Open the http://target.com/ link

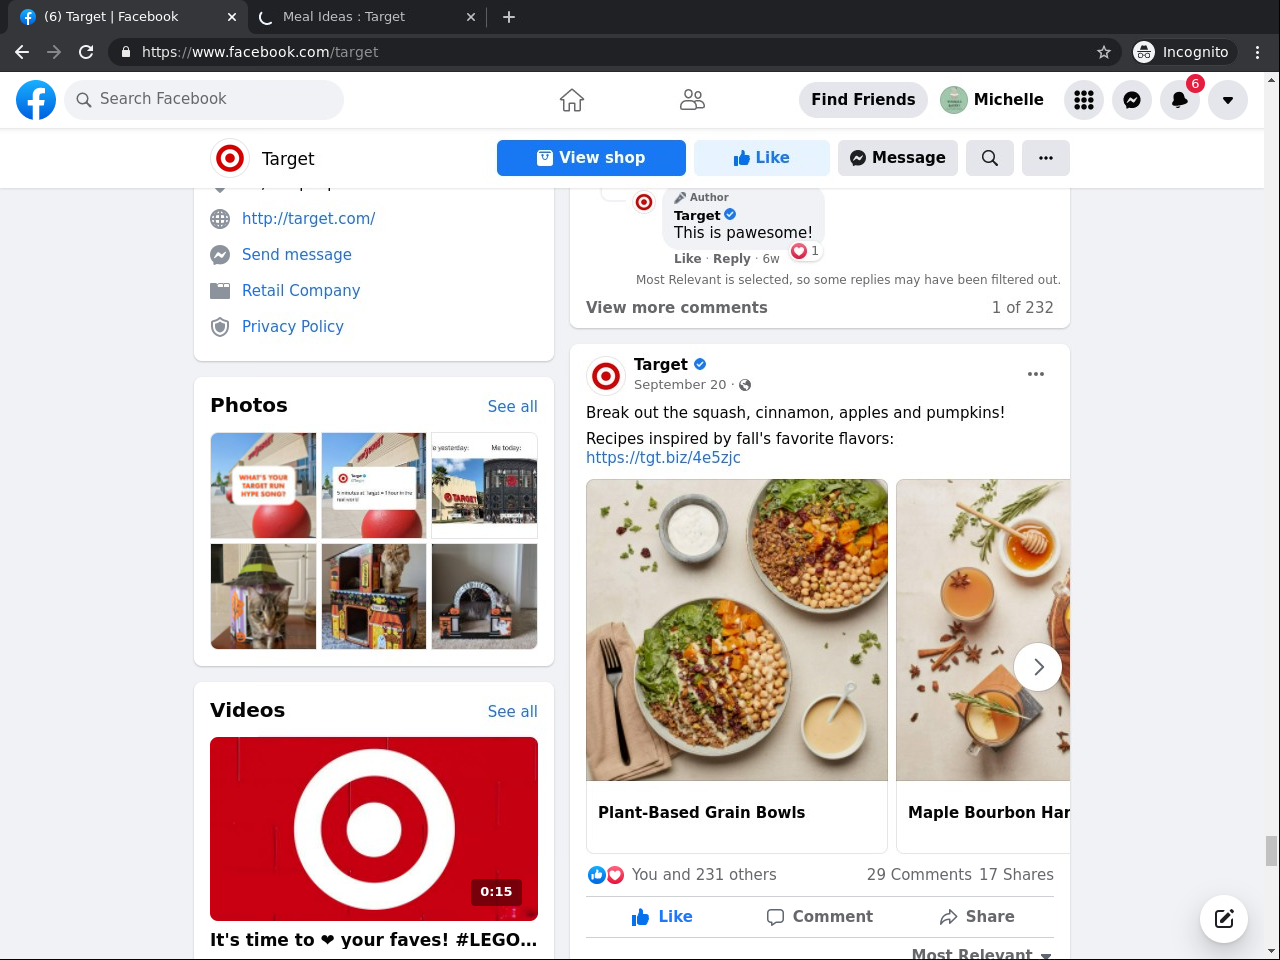(308, 219)
